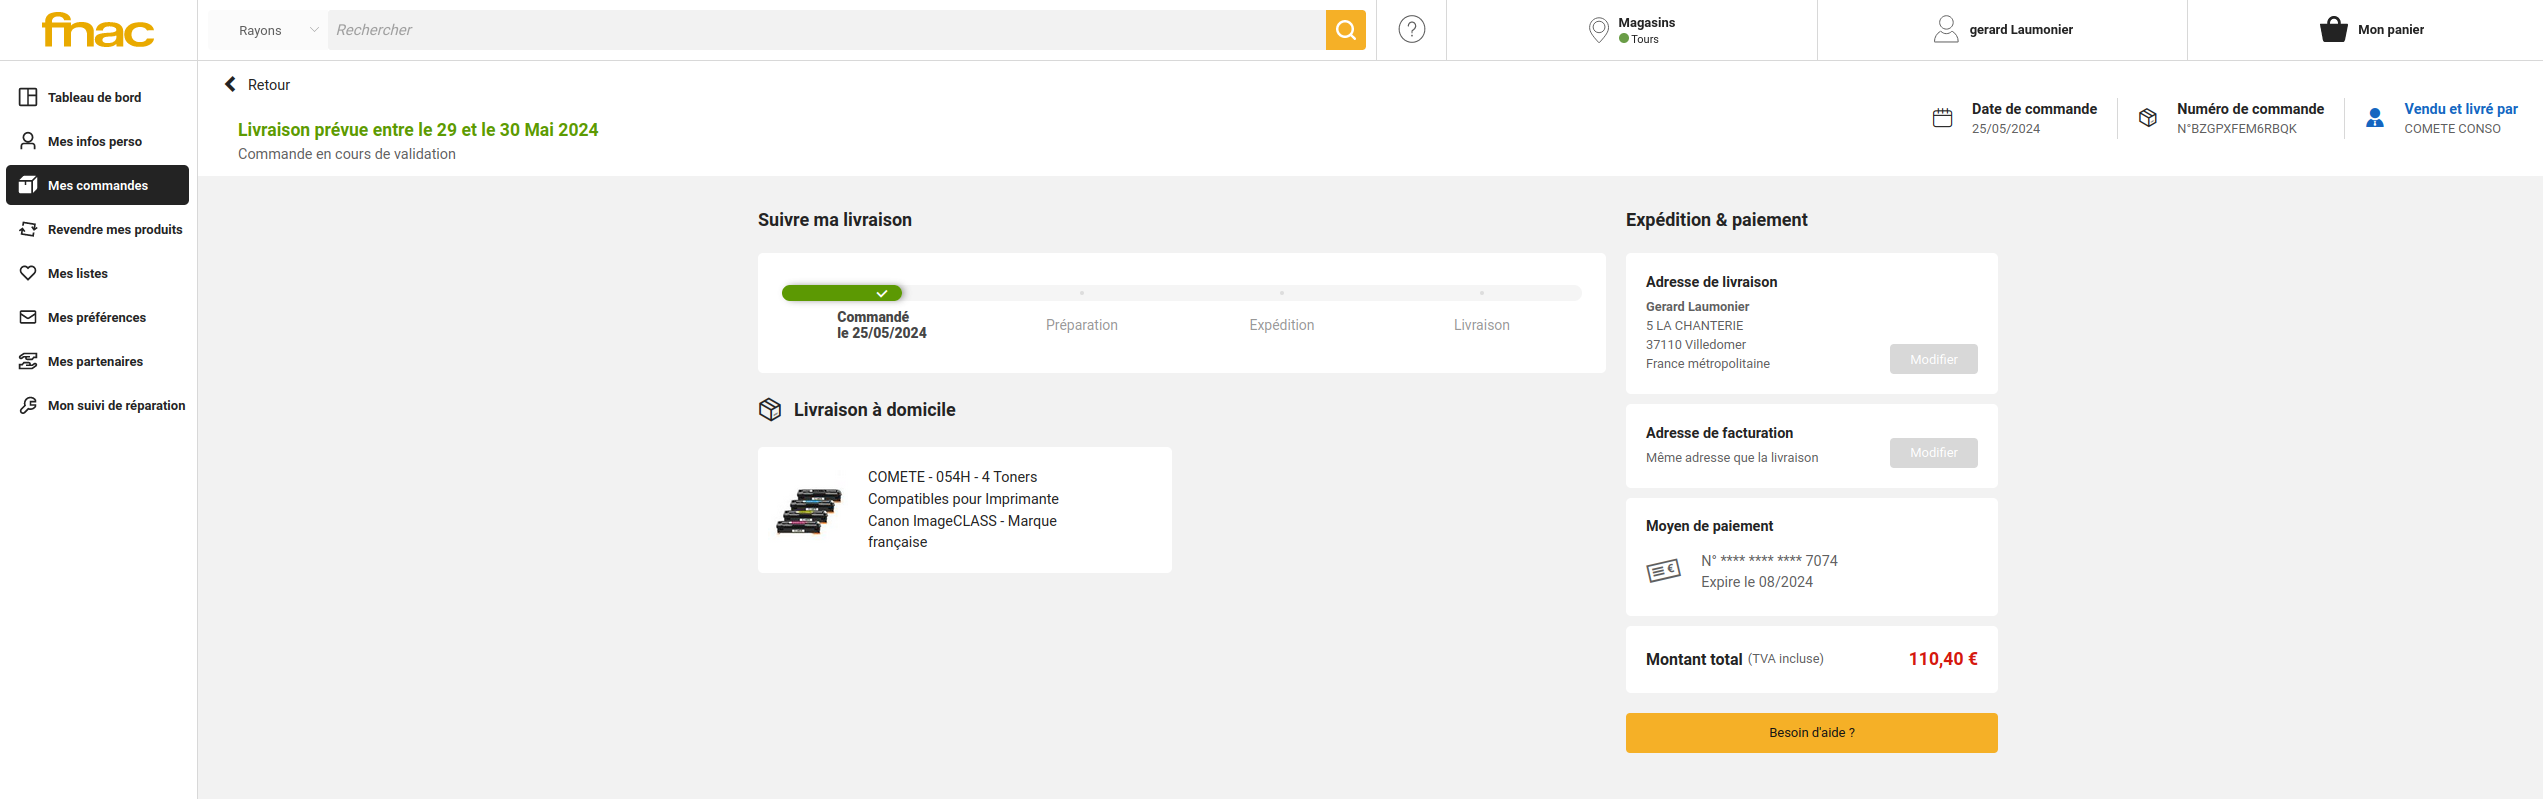2543x799 pixels.
Task: Open Mes listes from sidebar
Action: click(78, 273)
